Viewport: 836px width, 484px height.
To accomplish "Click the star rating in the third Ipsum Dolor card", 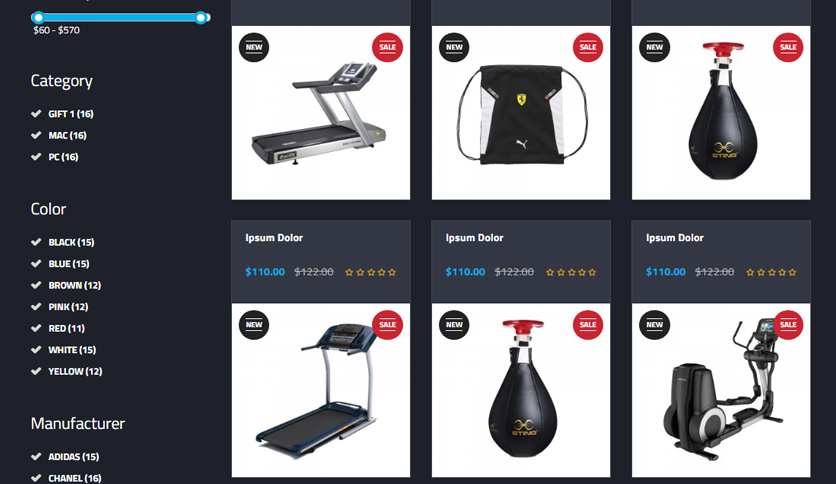I will (771, 272).
